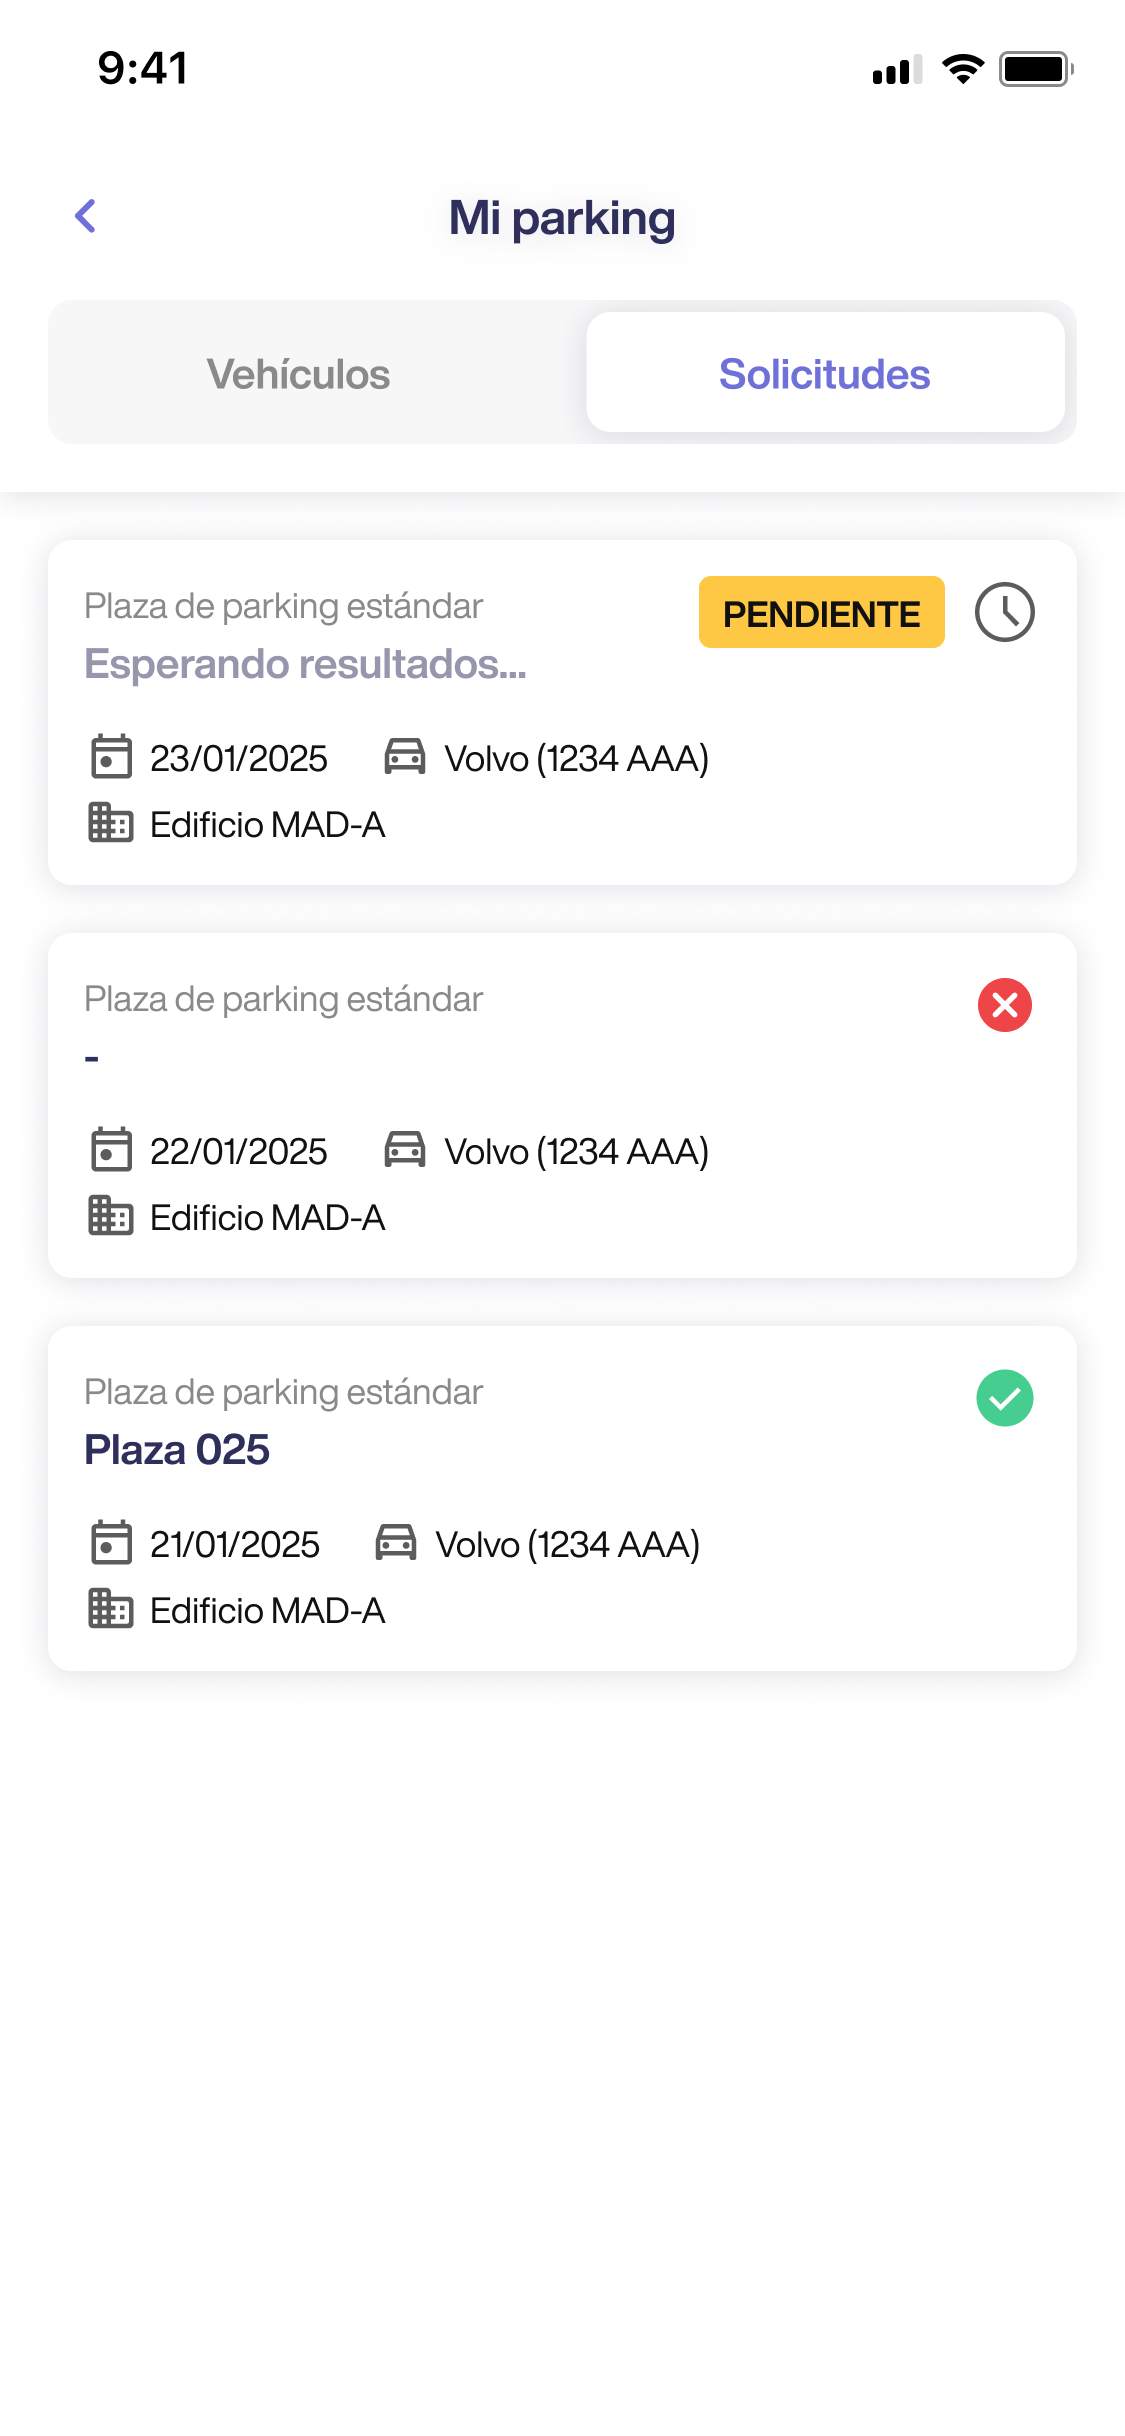Tap calendar icon beside 23/01/2025

point(111,757)
